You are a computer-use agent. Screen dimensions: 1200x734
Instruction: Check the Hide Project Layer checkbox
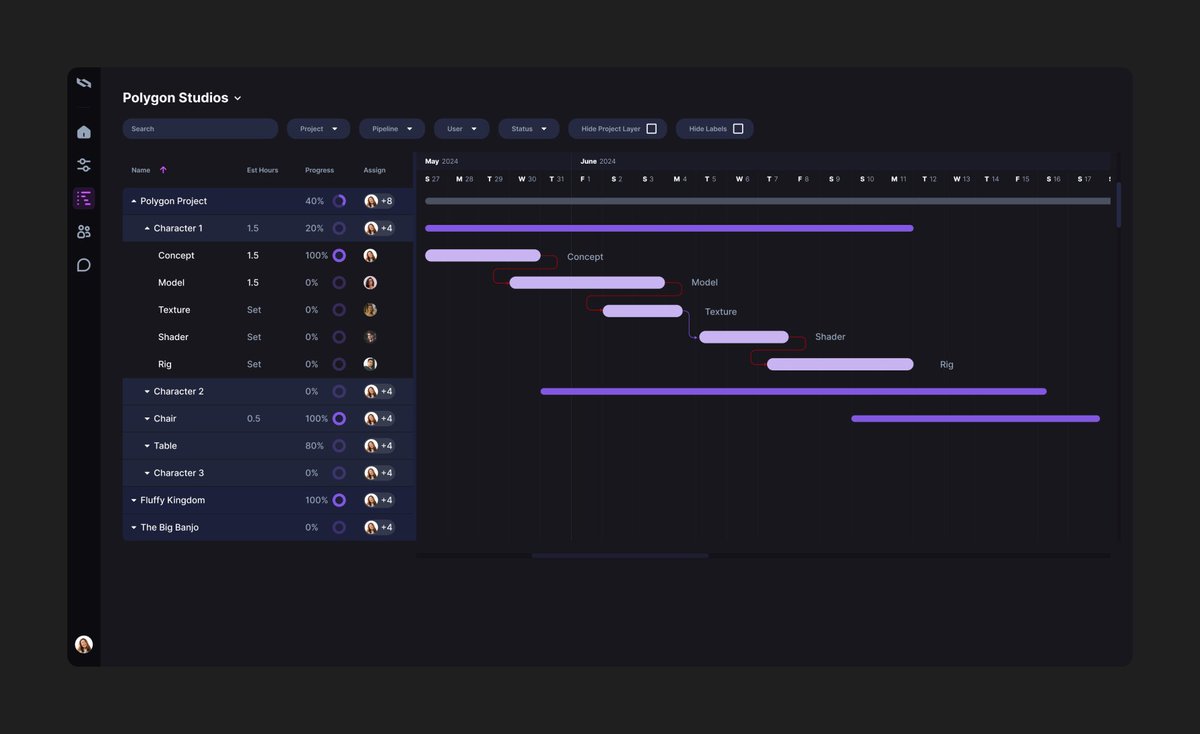point(652,129)
